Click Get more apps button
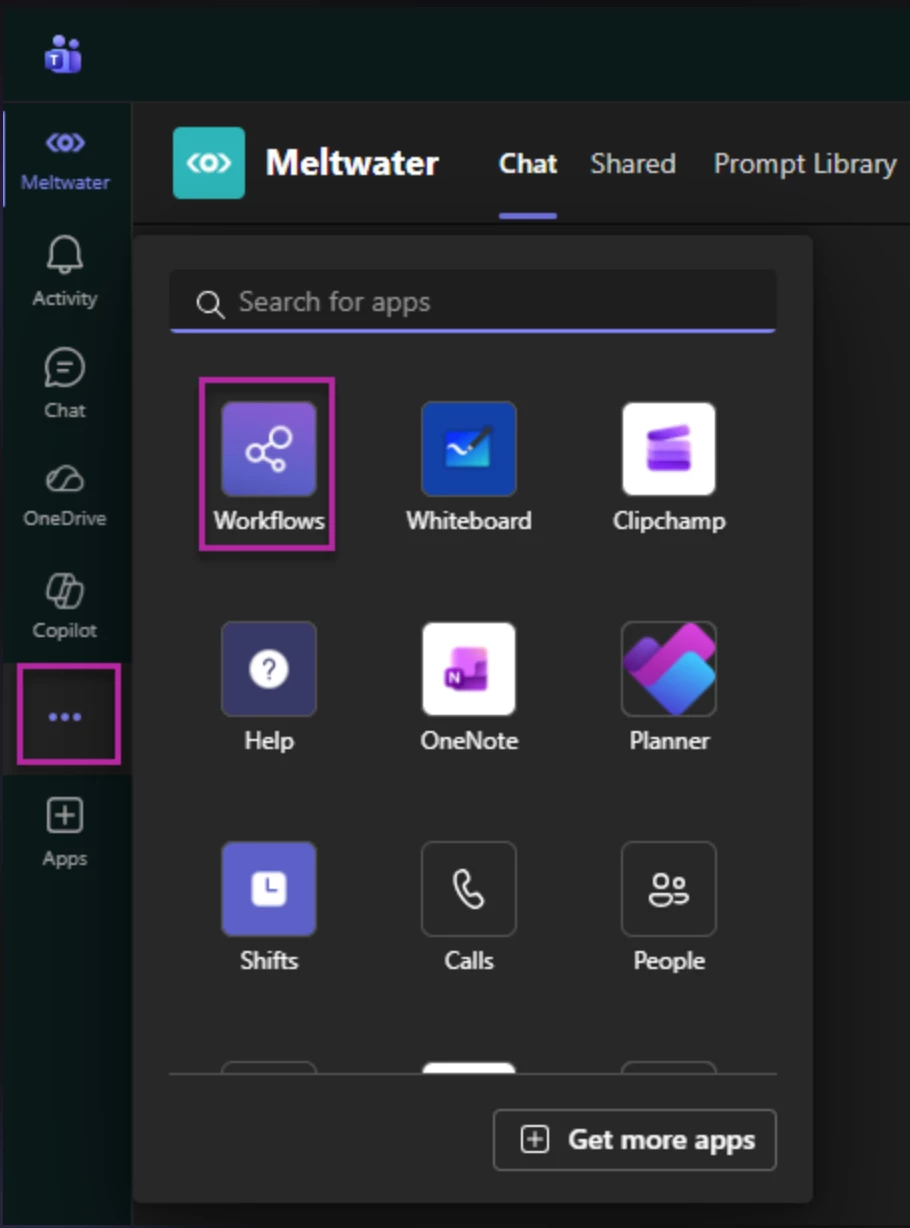 click(x=635, y=1139)
